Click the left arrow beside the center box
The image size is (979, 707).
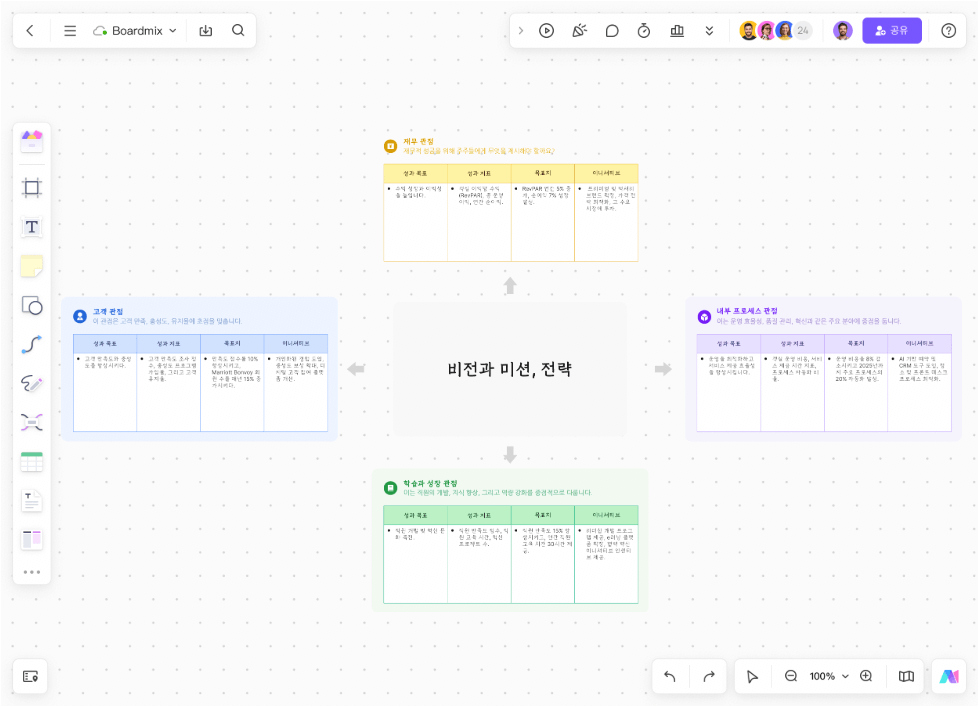[356, 369]
